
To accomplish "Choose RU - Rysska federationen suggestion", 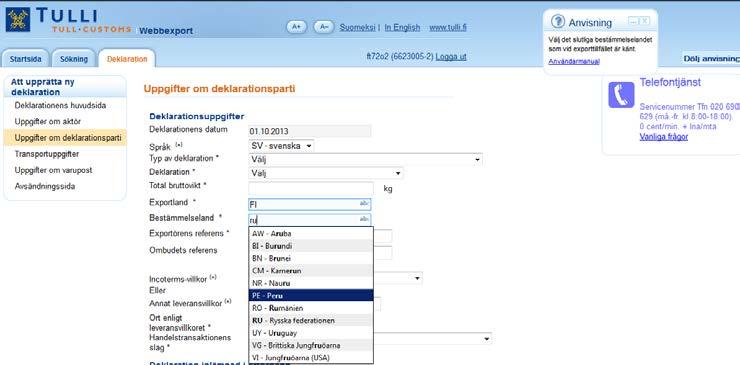I will [x=311, y=320].
